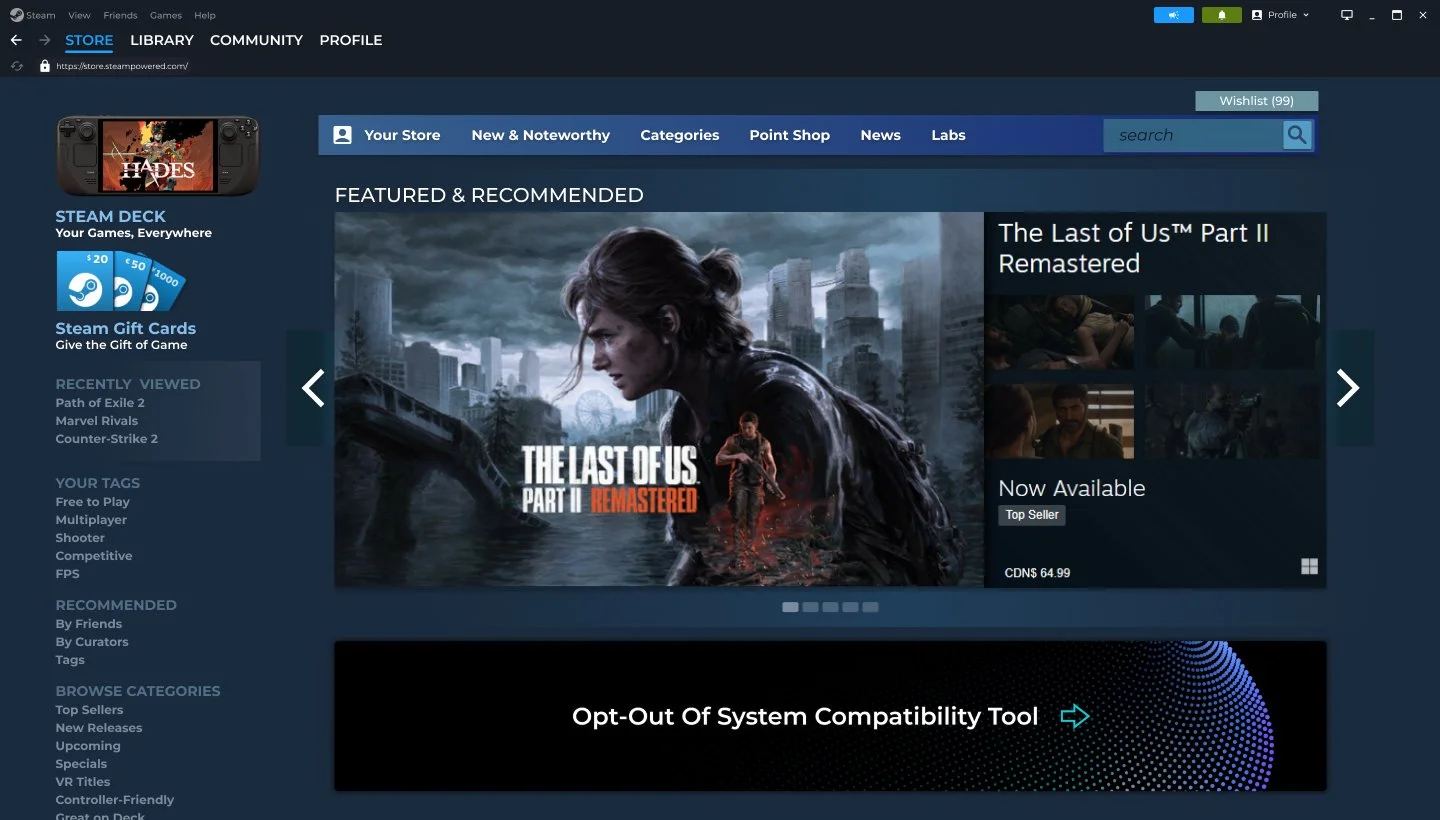Viewport: 1440px width, 820px height.
Task: Go forward with the right arrow button
Action: [44, 40]
